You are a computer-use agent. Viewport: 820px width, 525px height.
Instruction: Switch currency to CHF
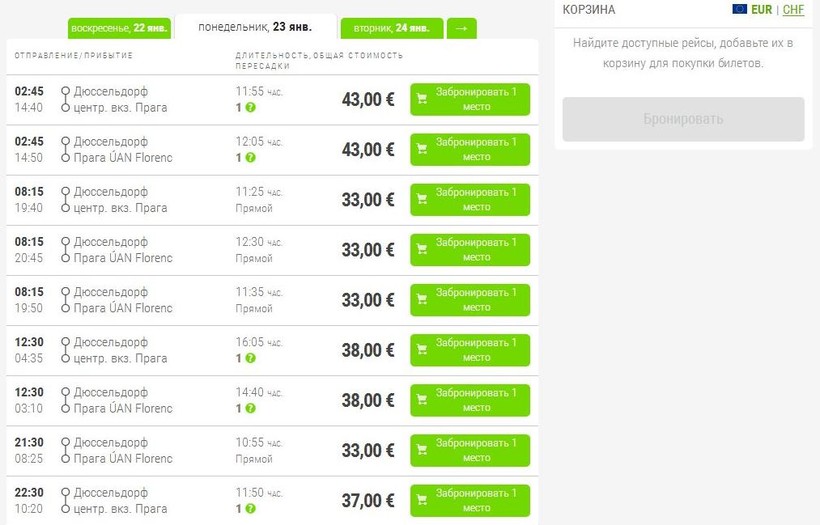pos(793,9)
